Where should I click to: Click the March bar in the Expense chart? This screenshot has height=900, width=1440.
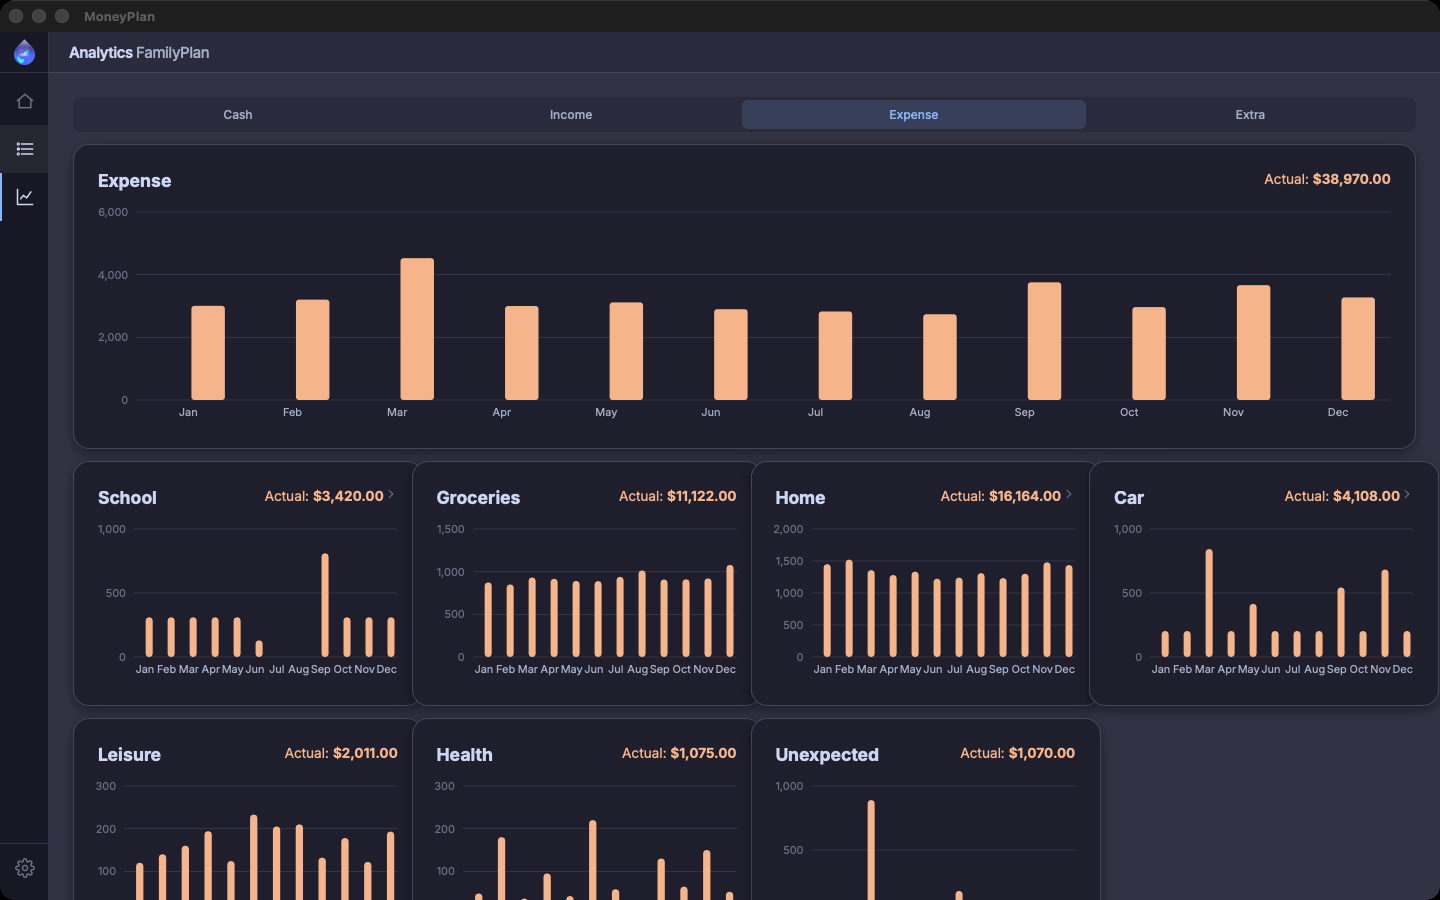pos(417,329)
